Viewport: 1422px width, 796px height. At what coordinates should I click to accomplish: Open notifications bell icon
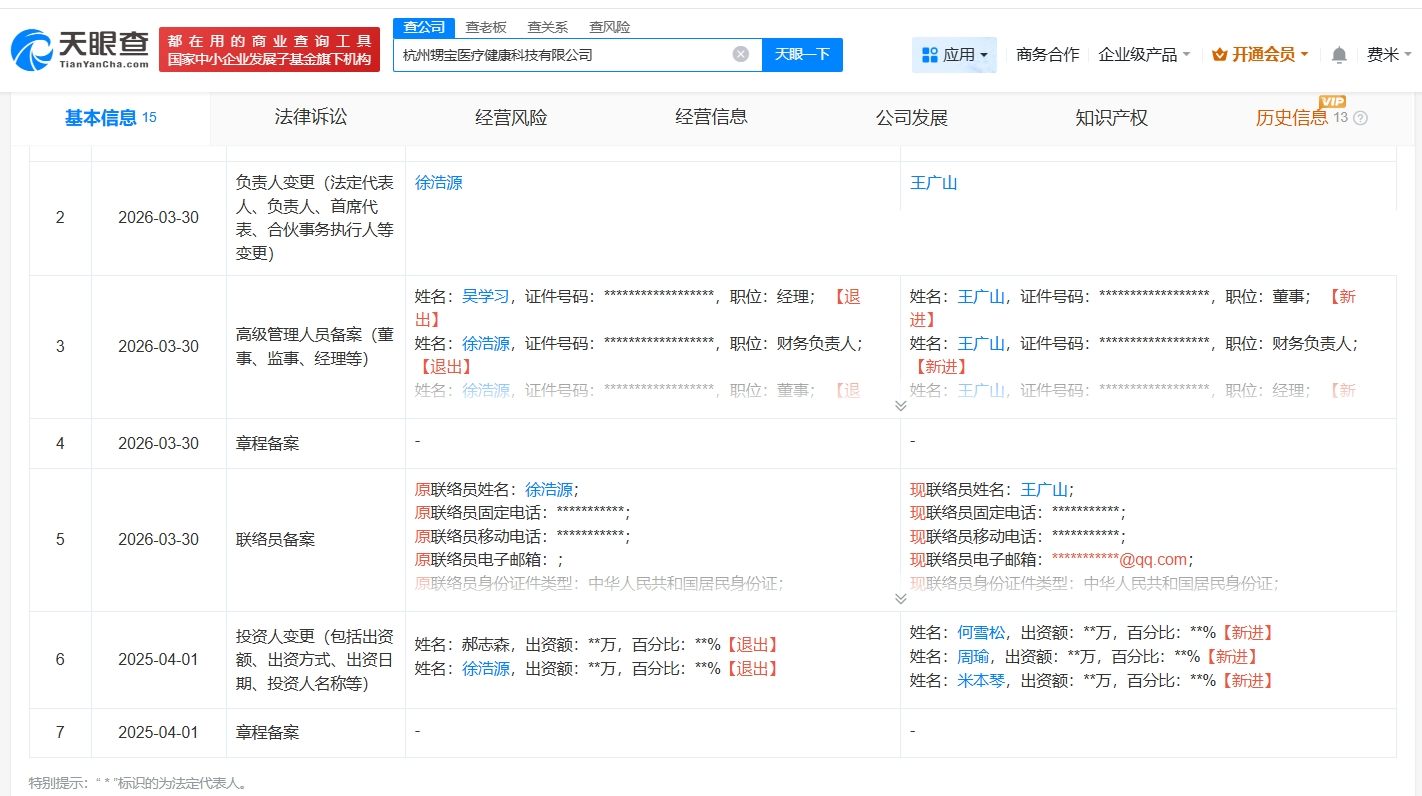[x=1339, y=55]
